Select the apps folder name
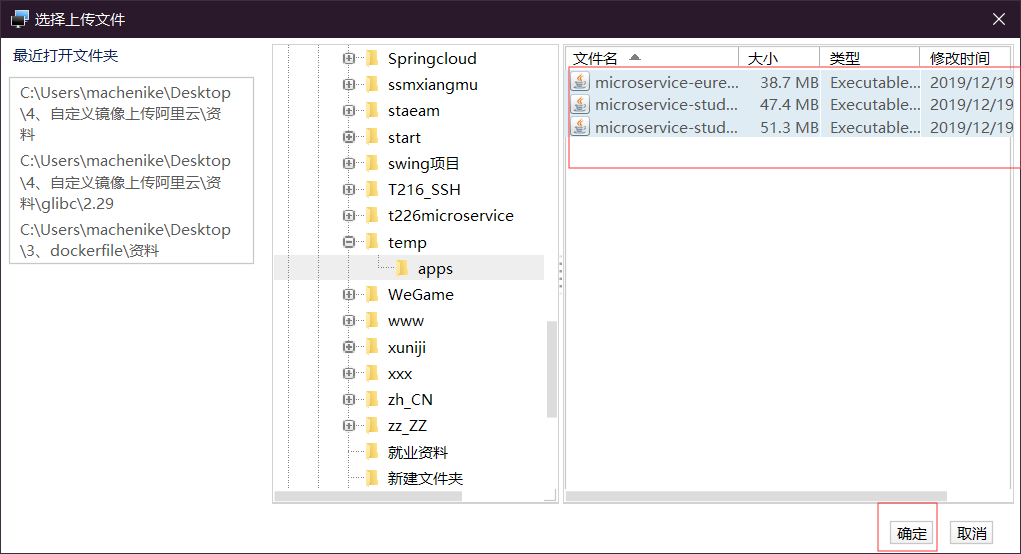This screenshot has width=1021, height=554. pos(435,268)
